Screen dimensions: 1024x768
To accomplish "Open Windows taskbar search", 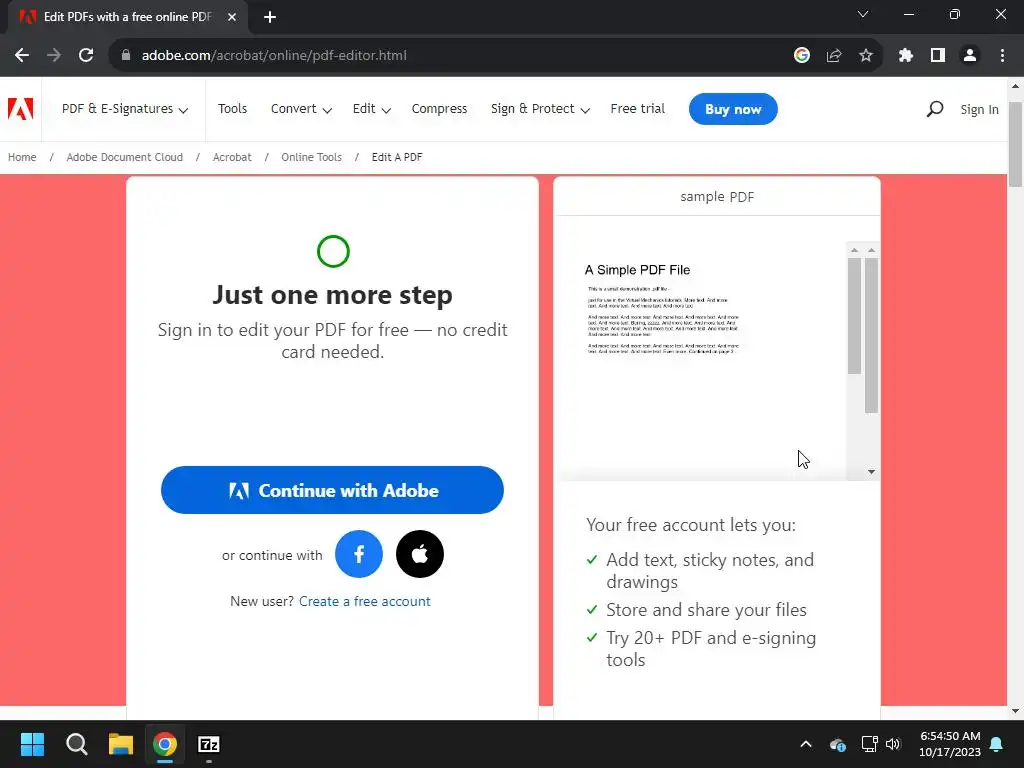I will (76, 744).
